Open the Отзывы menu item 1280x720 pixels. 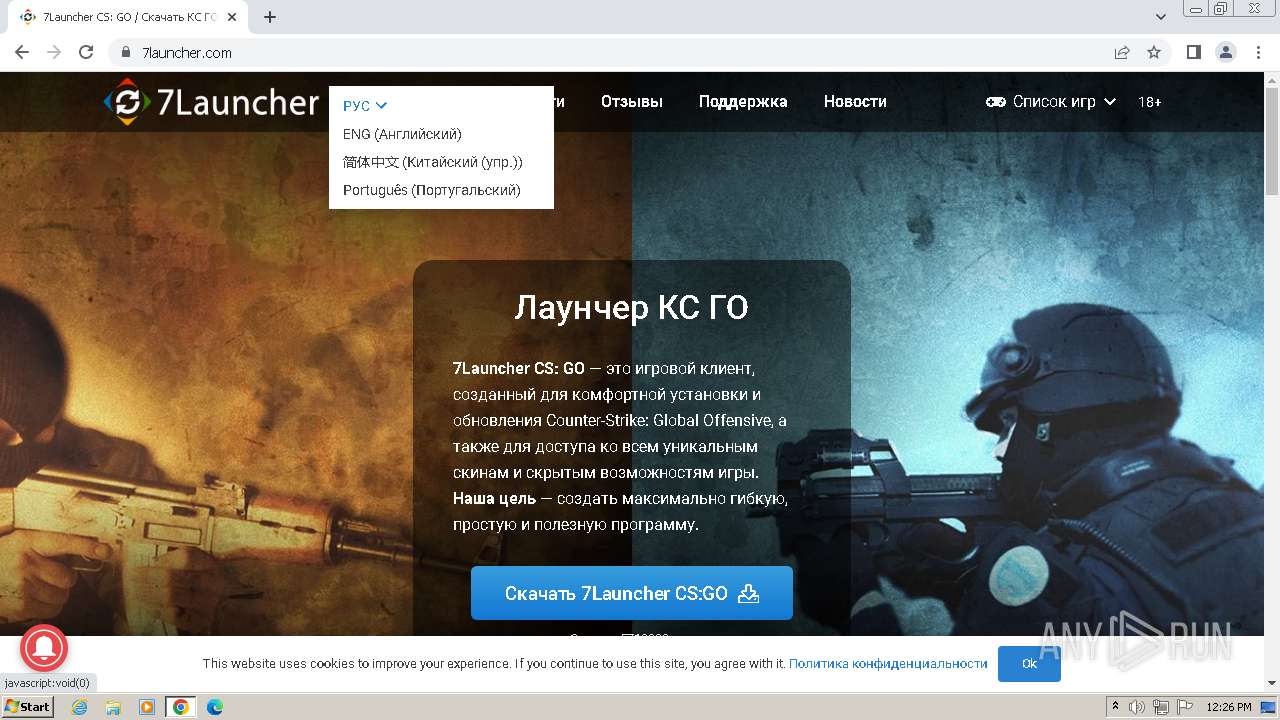(x=632, y=102)
